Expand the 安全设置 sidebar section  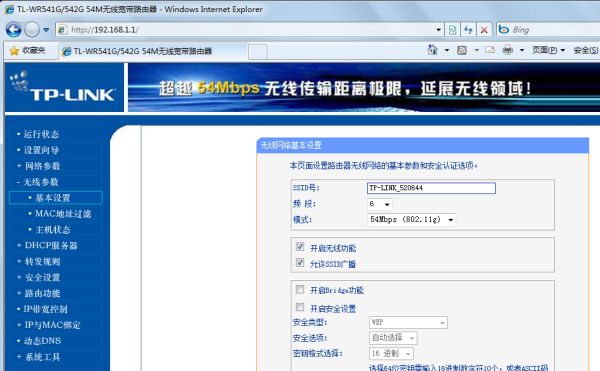[42, 278]
